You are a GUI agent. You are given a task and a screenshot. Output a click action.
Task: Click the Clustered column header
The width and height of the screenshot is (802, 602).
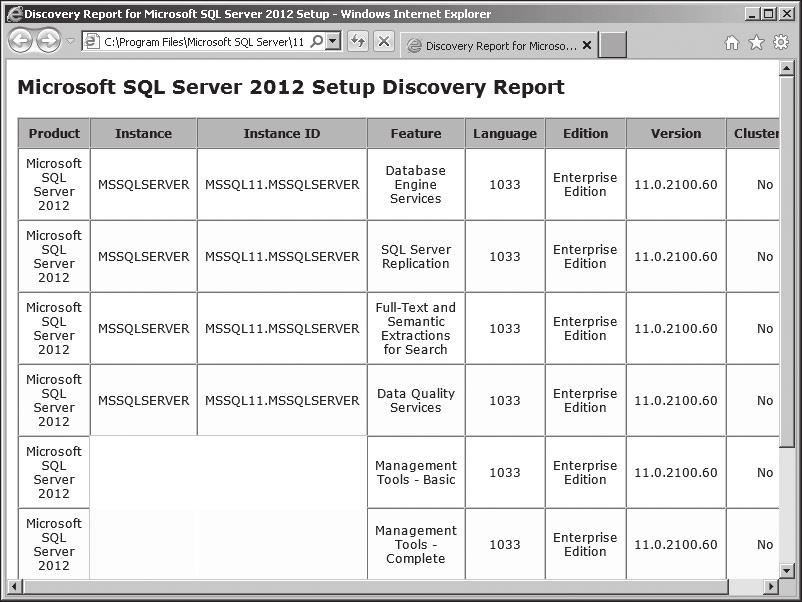coord(753,133)
